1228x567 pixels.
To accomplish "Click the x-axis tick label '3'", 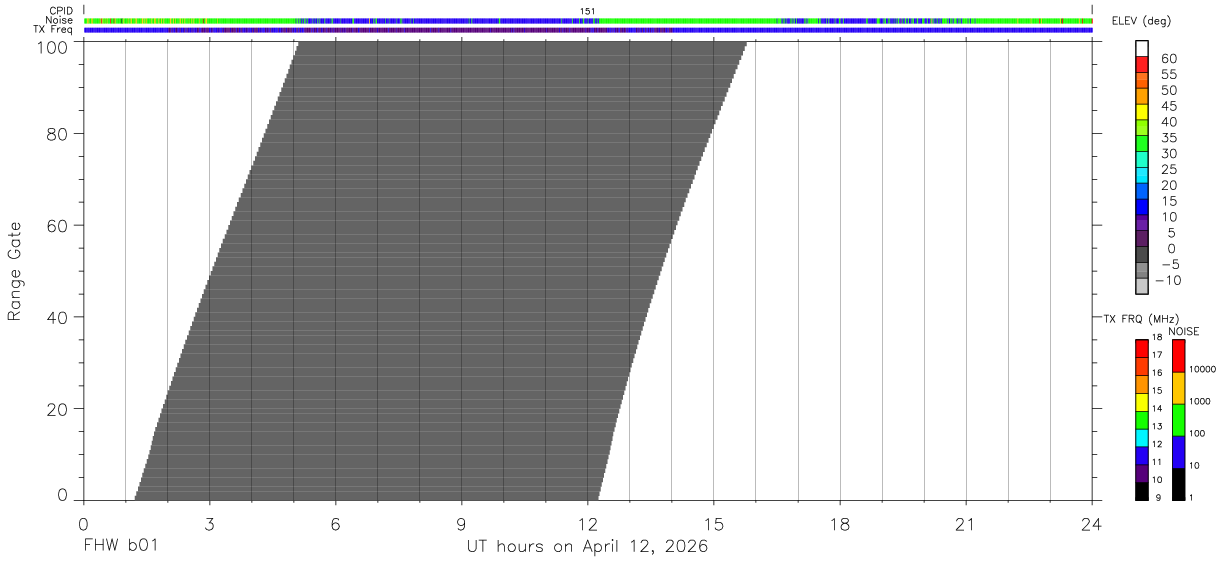I will (x=209, y=524).
